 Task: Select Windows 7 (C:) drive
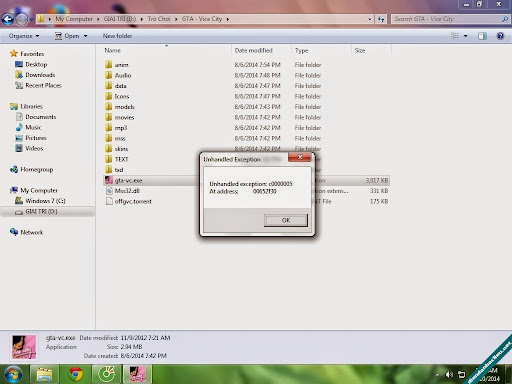coord(40,201)
